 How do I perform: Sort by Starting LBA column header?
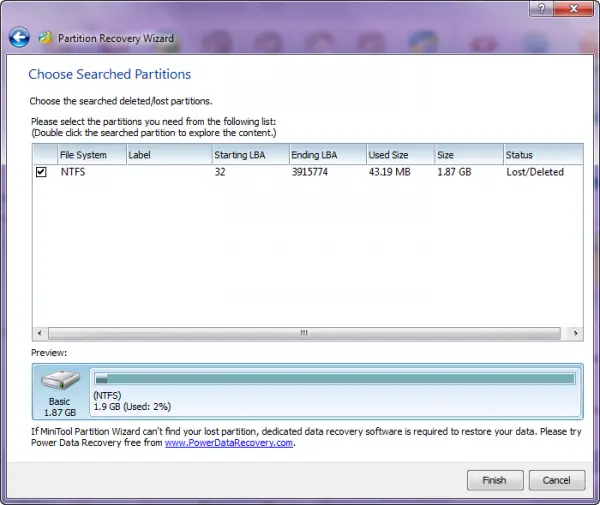(251, 155)
